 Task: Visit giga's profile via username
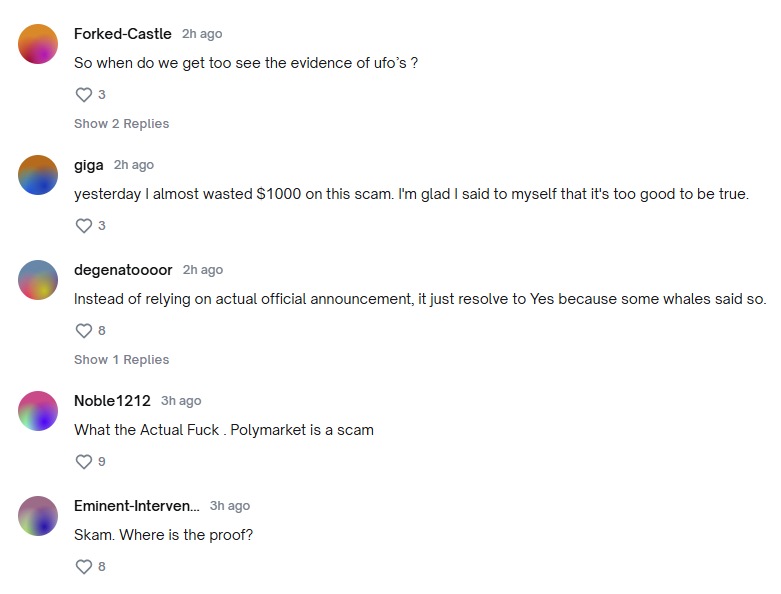click(x=89, y=165)
